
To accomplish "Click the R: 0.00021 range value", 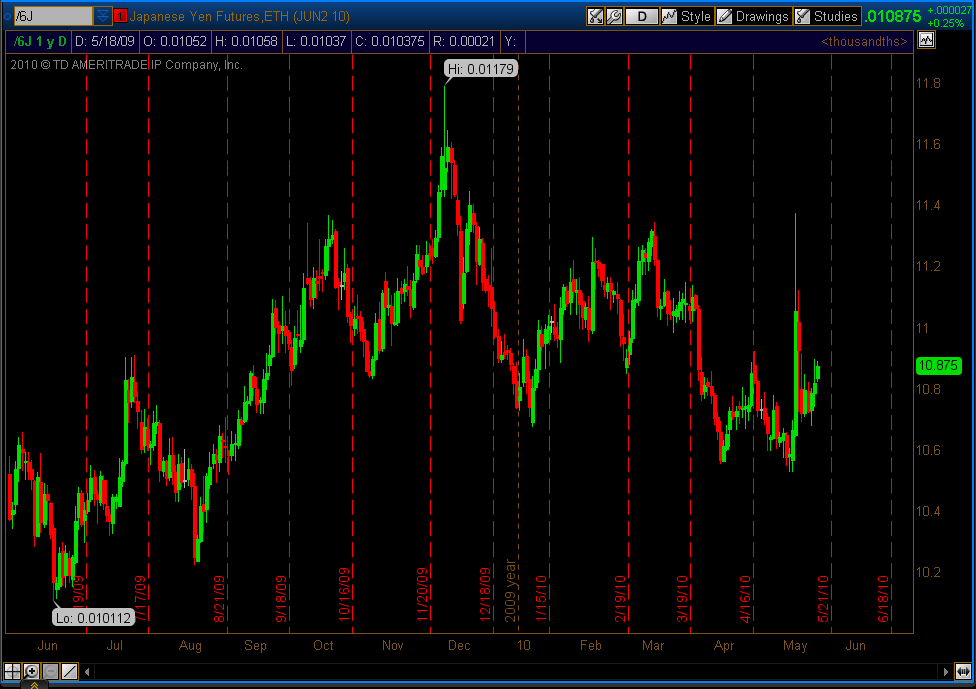I will 464,42.
